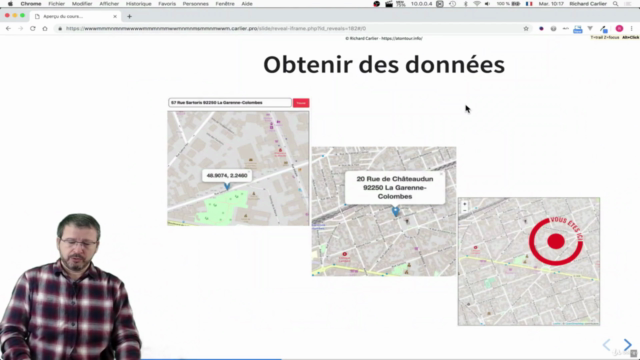Open the Spotlight search icon
The height and width of the screenshot is (360, 640).
615,4
